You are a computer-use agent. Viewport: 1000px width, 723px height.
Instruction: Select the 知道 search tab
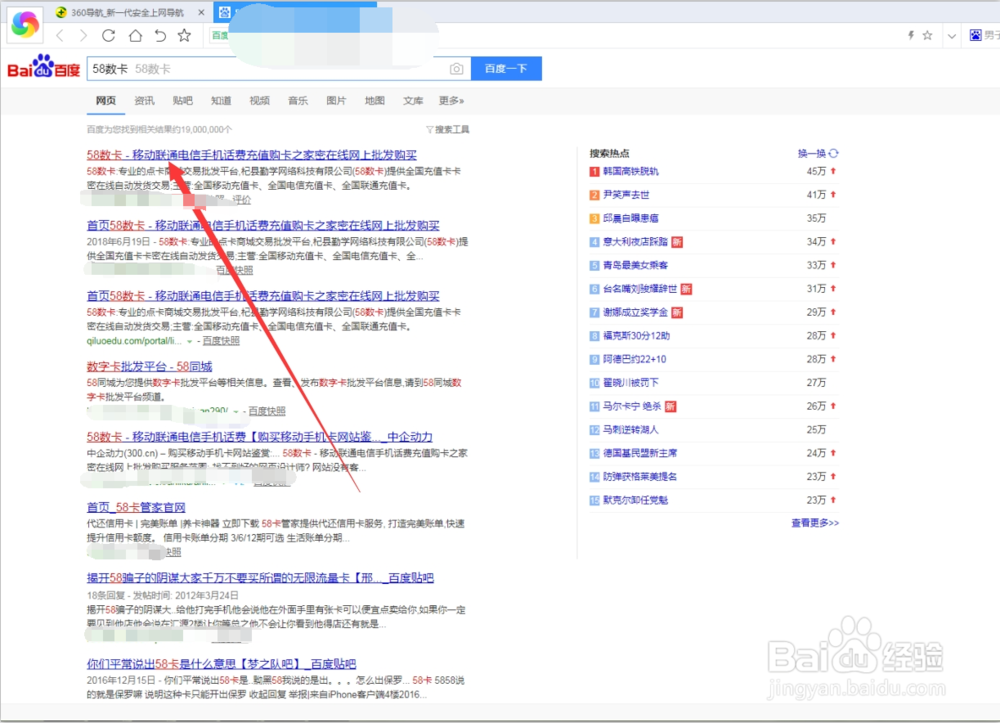pos(221,101)
